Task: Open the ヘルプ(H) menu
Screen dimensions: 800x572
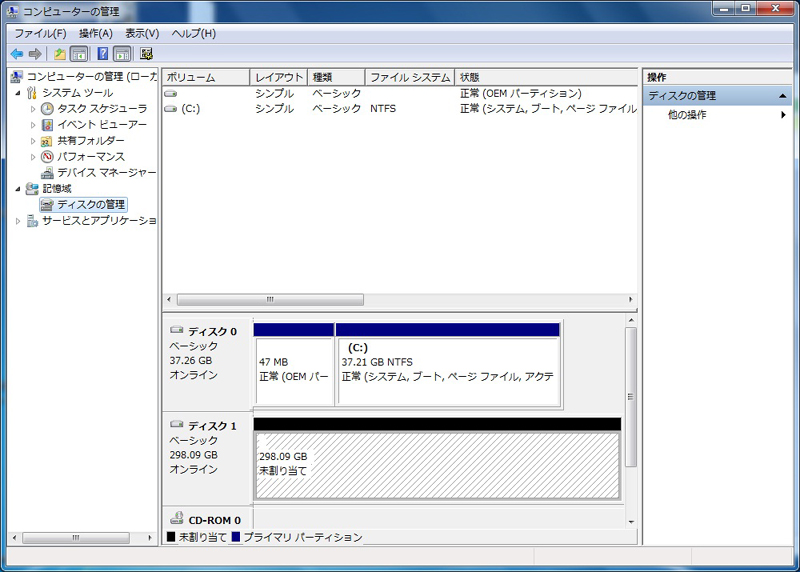Action: point(194,34)
